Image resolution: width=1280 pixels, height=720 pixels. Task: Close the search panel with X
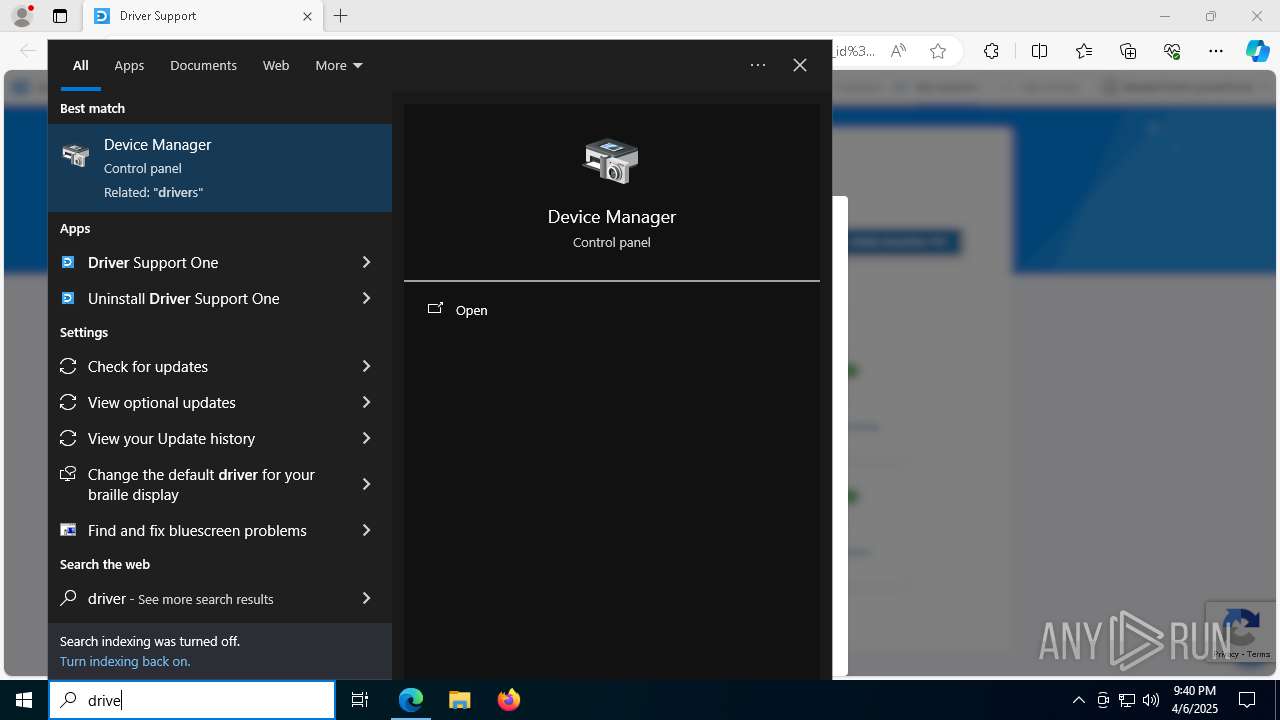point(800,65)
